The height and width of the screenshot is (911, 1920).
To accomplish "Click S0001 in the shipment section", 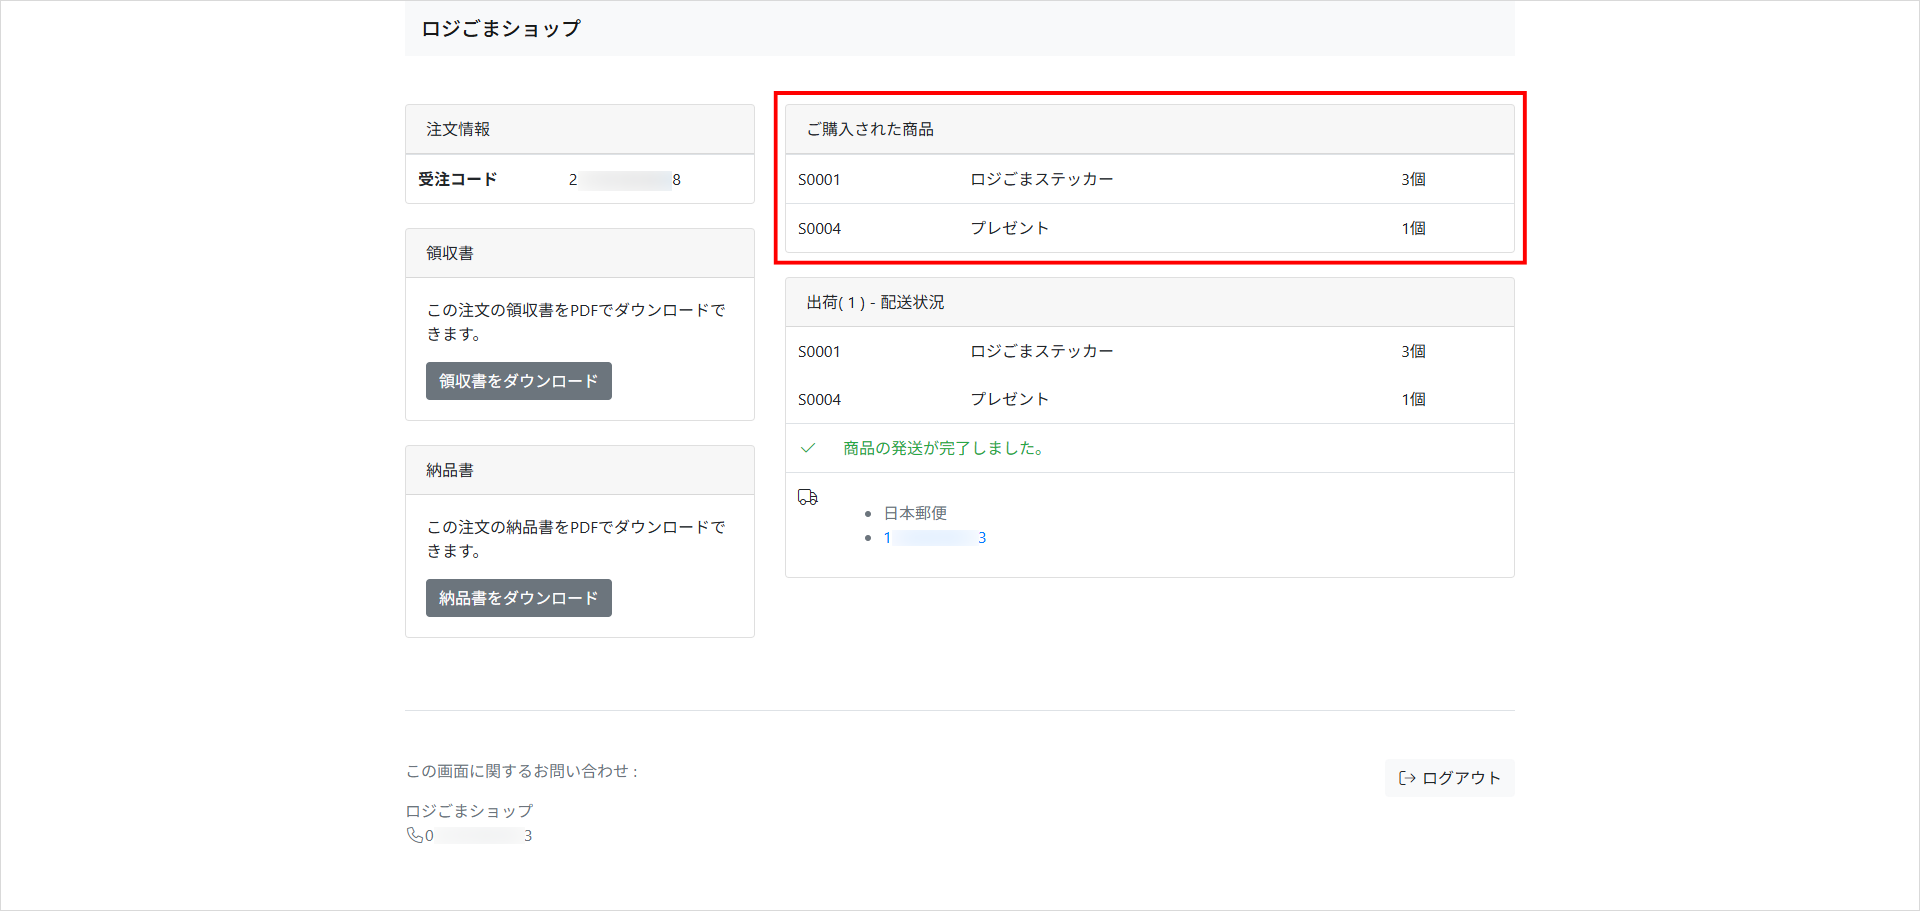I will click(819, 352).
